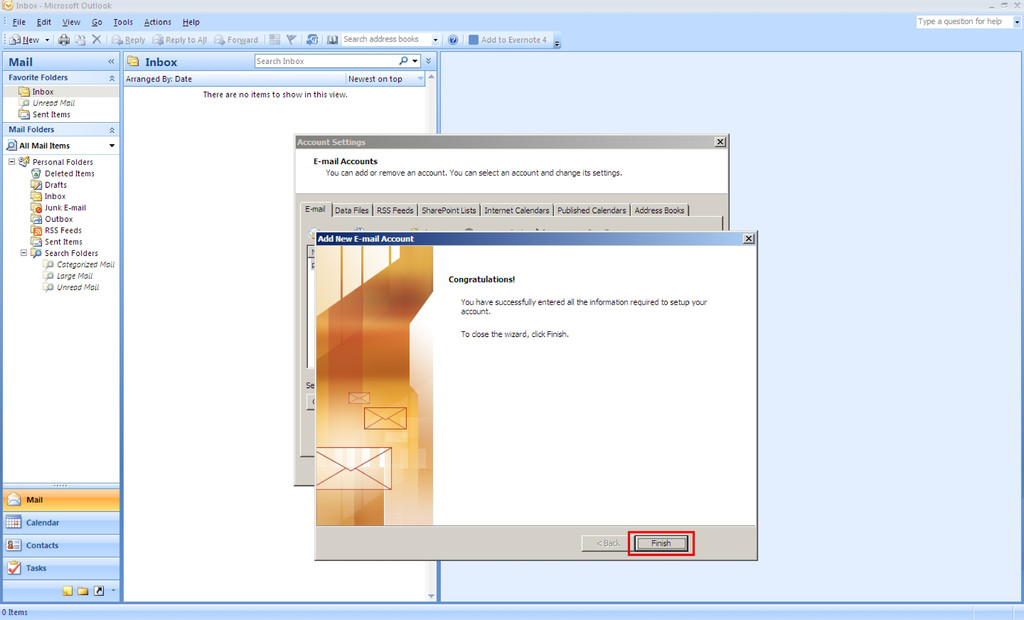This screenshot has height=620, width=1024.
Task: Click the Outlook Help question mark icon
Action: pos(453,40)
